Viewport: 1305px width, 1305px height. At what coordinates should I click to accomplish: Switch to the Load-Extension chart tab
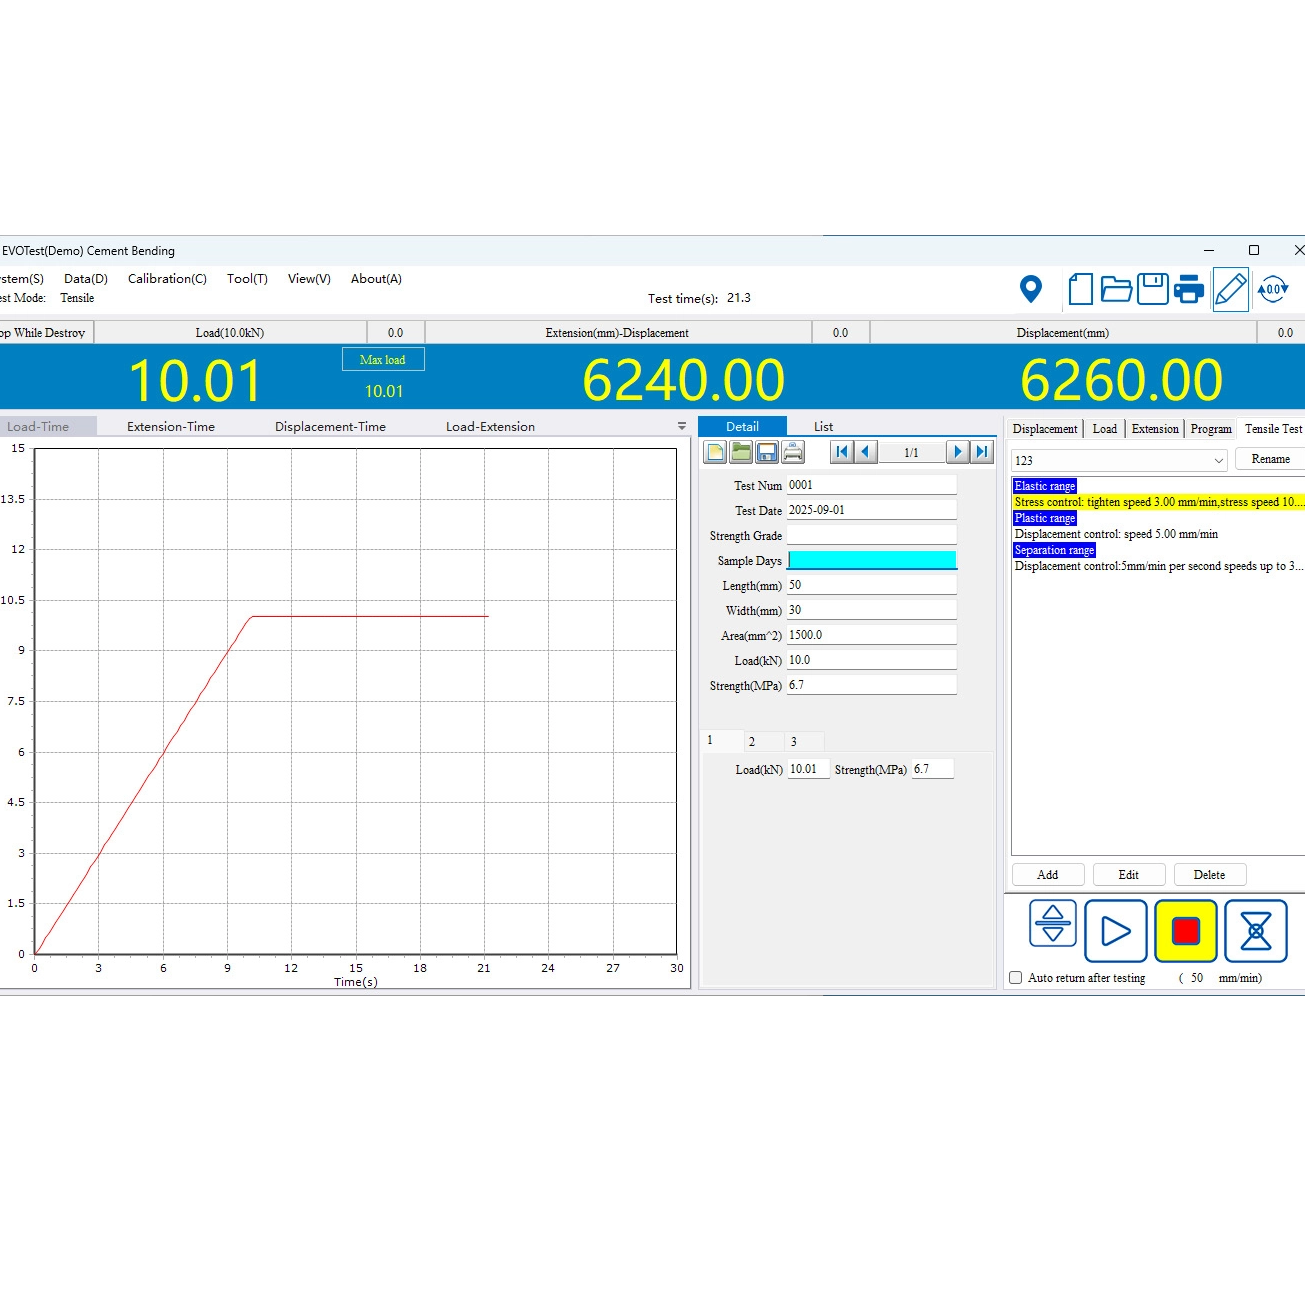click(x=490, y=426)
